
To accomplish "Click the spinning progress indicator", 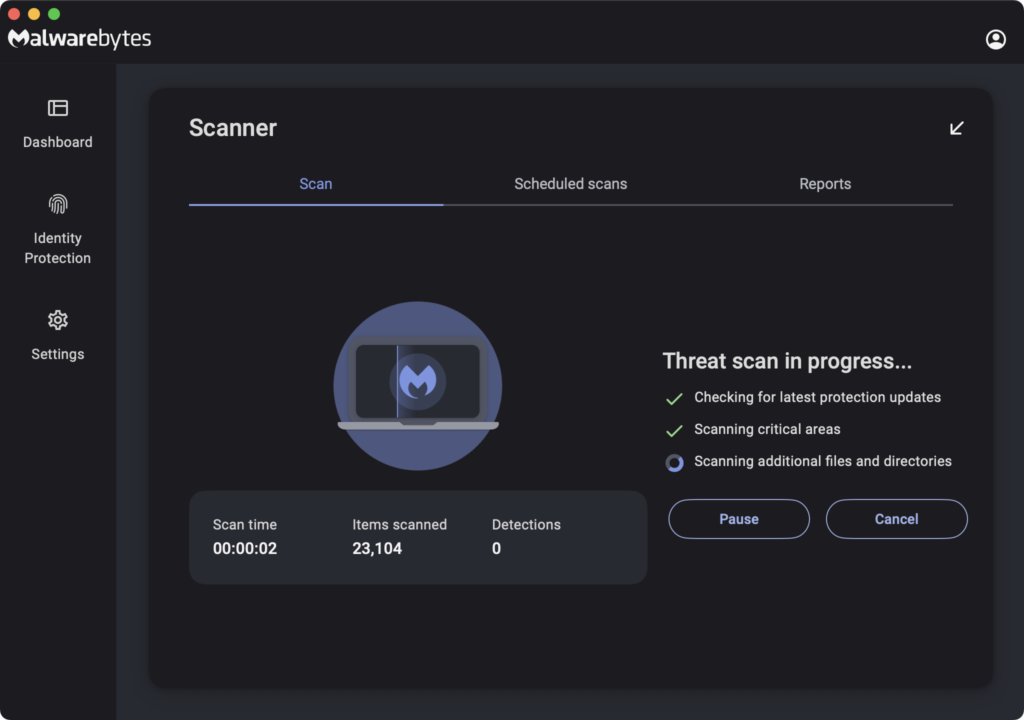I will coord(675,462).
